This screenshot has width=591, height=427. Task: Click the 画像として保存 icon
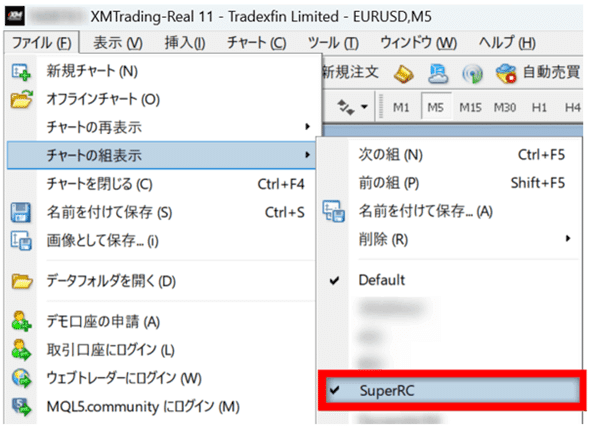point(21,240)
